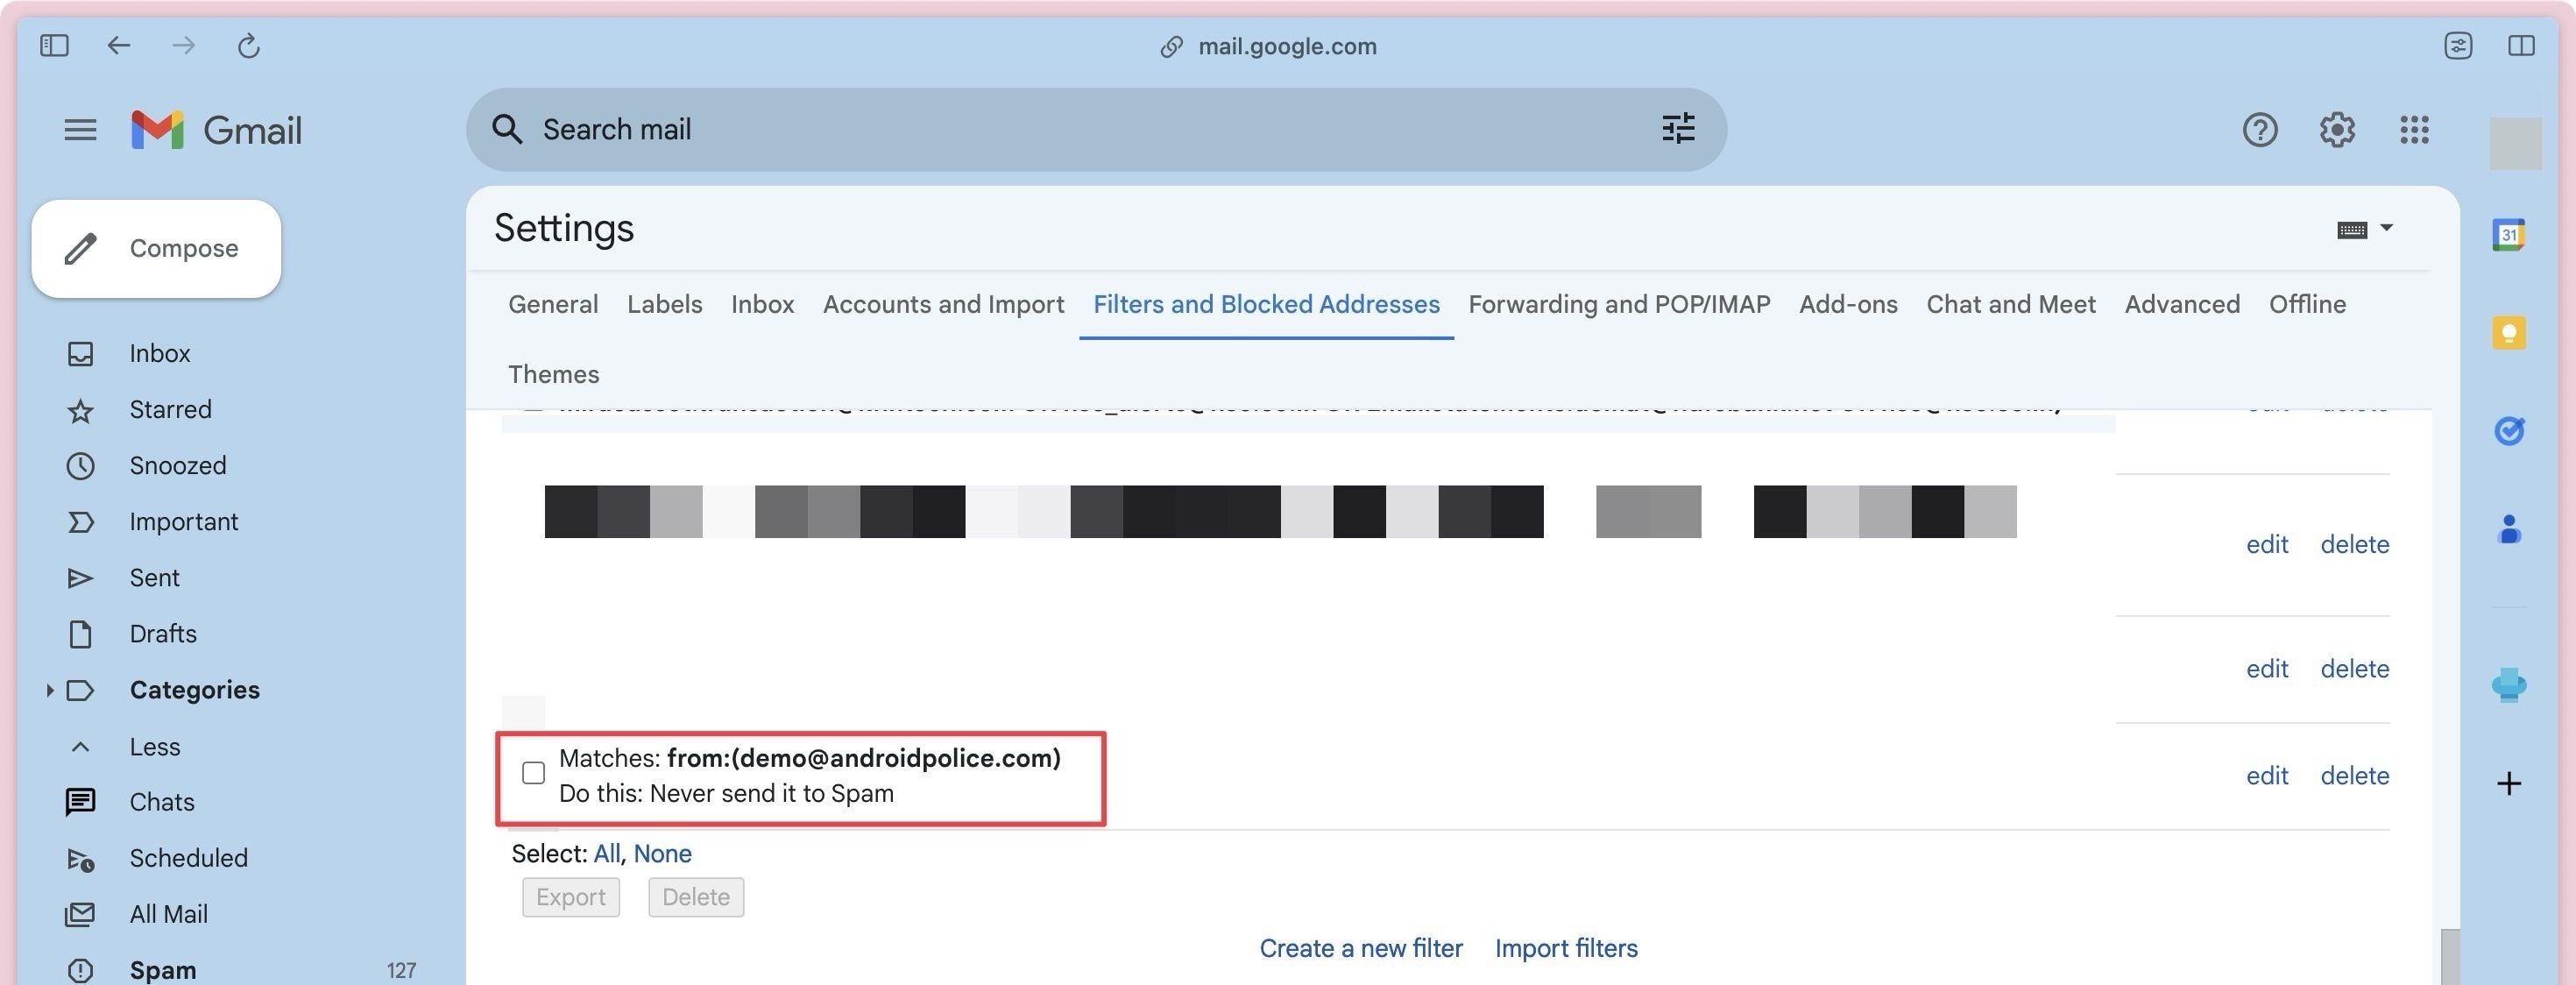Open input tools keyboard dropdown

2364,229
